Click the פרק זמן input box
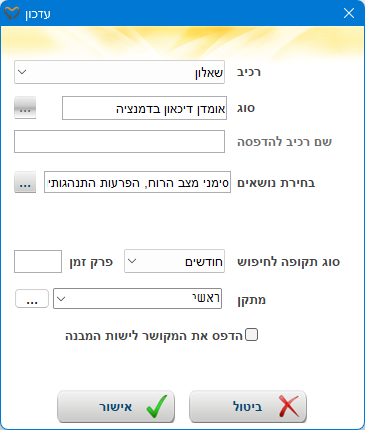 (38, 261)
